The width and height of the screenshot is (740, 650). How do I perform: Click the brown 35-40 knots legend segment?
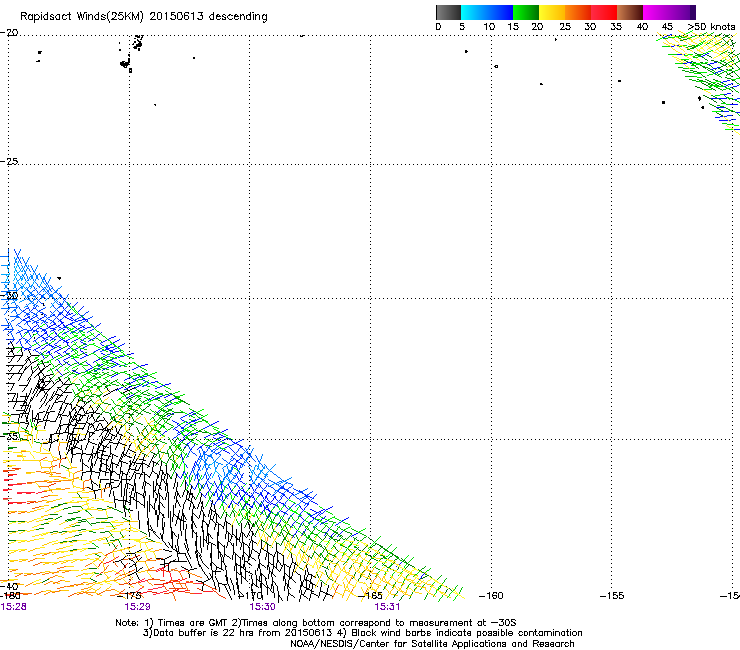[630, 12]
